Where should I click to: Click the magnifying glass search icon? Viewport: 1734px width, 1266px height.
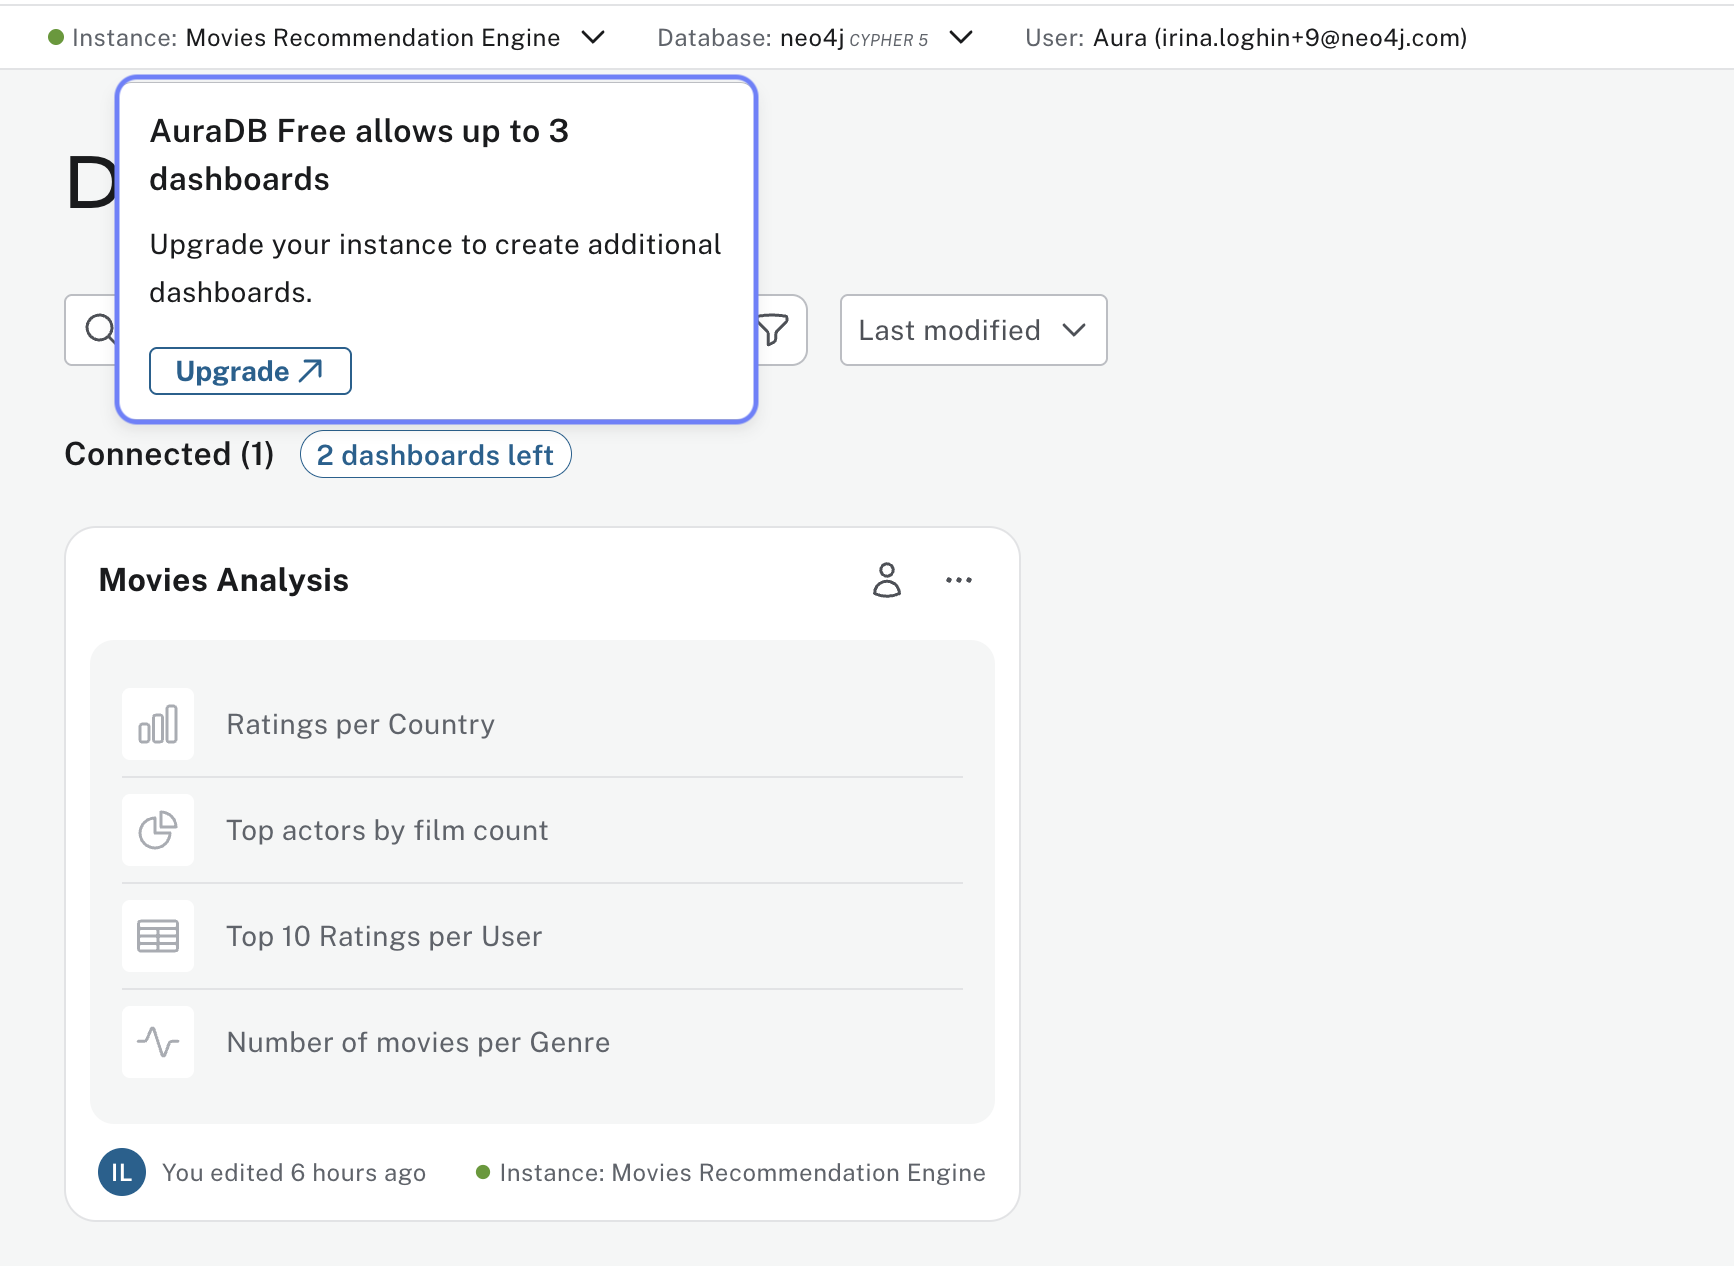tap(100, 329)
